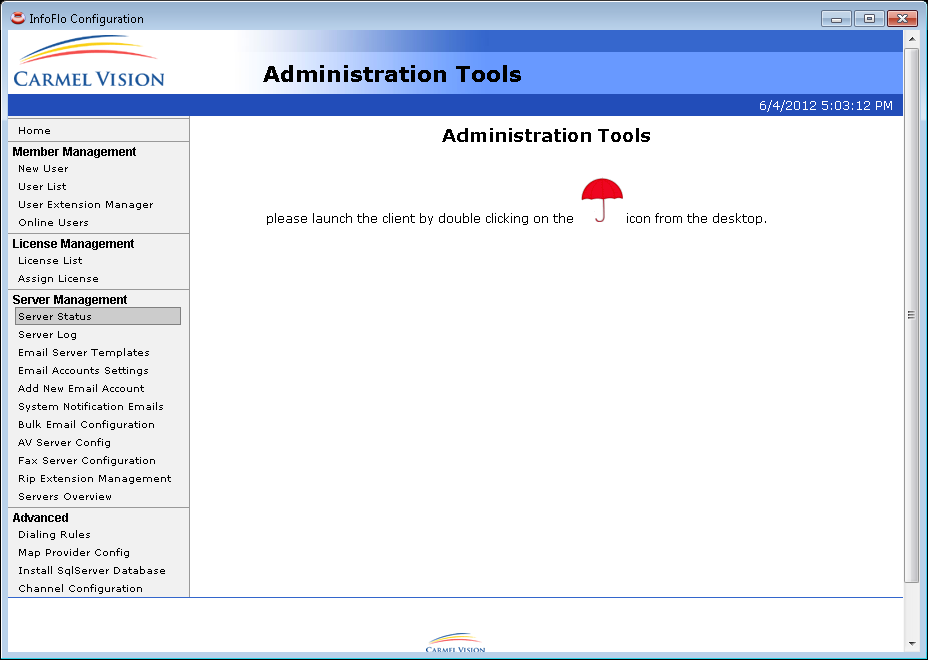Open User Extension Manager
Viewport: 928px width, 660px height.
coord(86,205)
